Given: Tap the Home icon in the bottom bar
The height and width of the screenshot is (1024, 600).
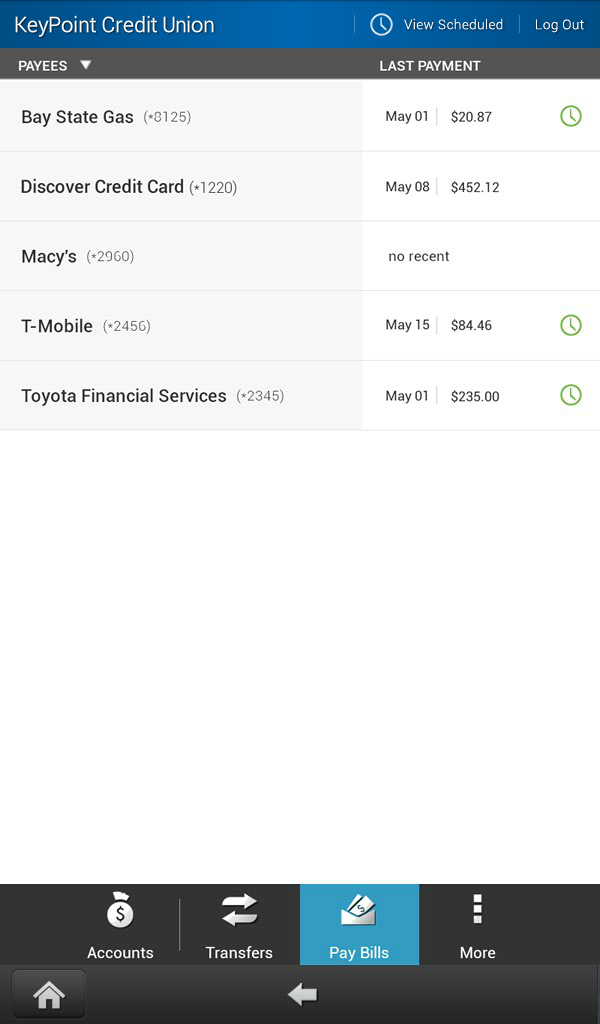Looking at the screenshot, I should tap(48, 994).
